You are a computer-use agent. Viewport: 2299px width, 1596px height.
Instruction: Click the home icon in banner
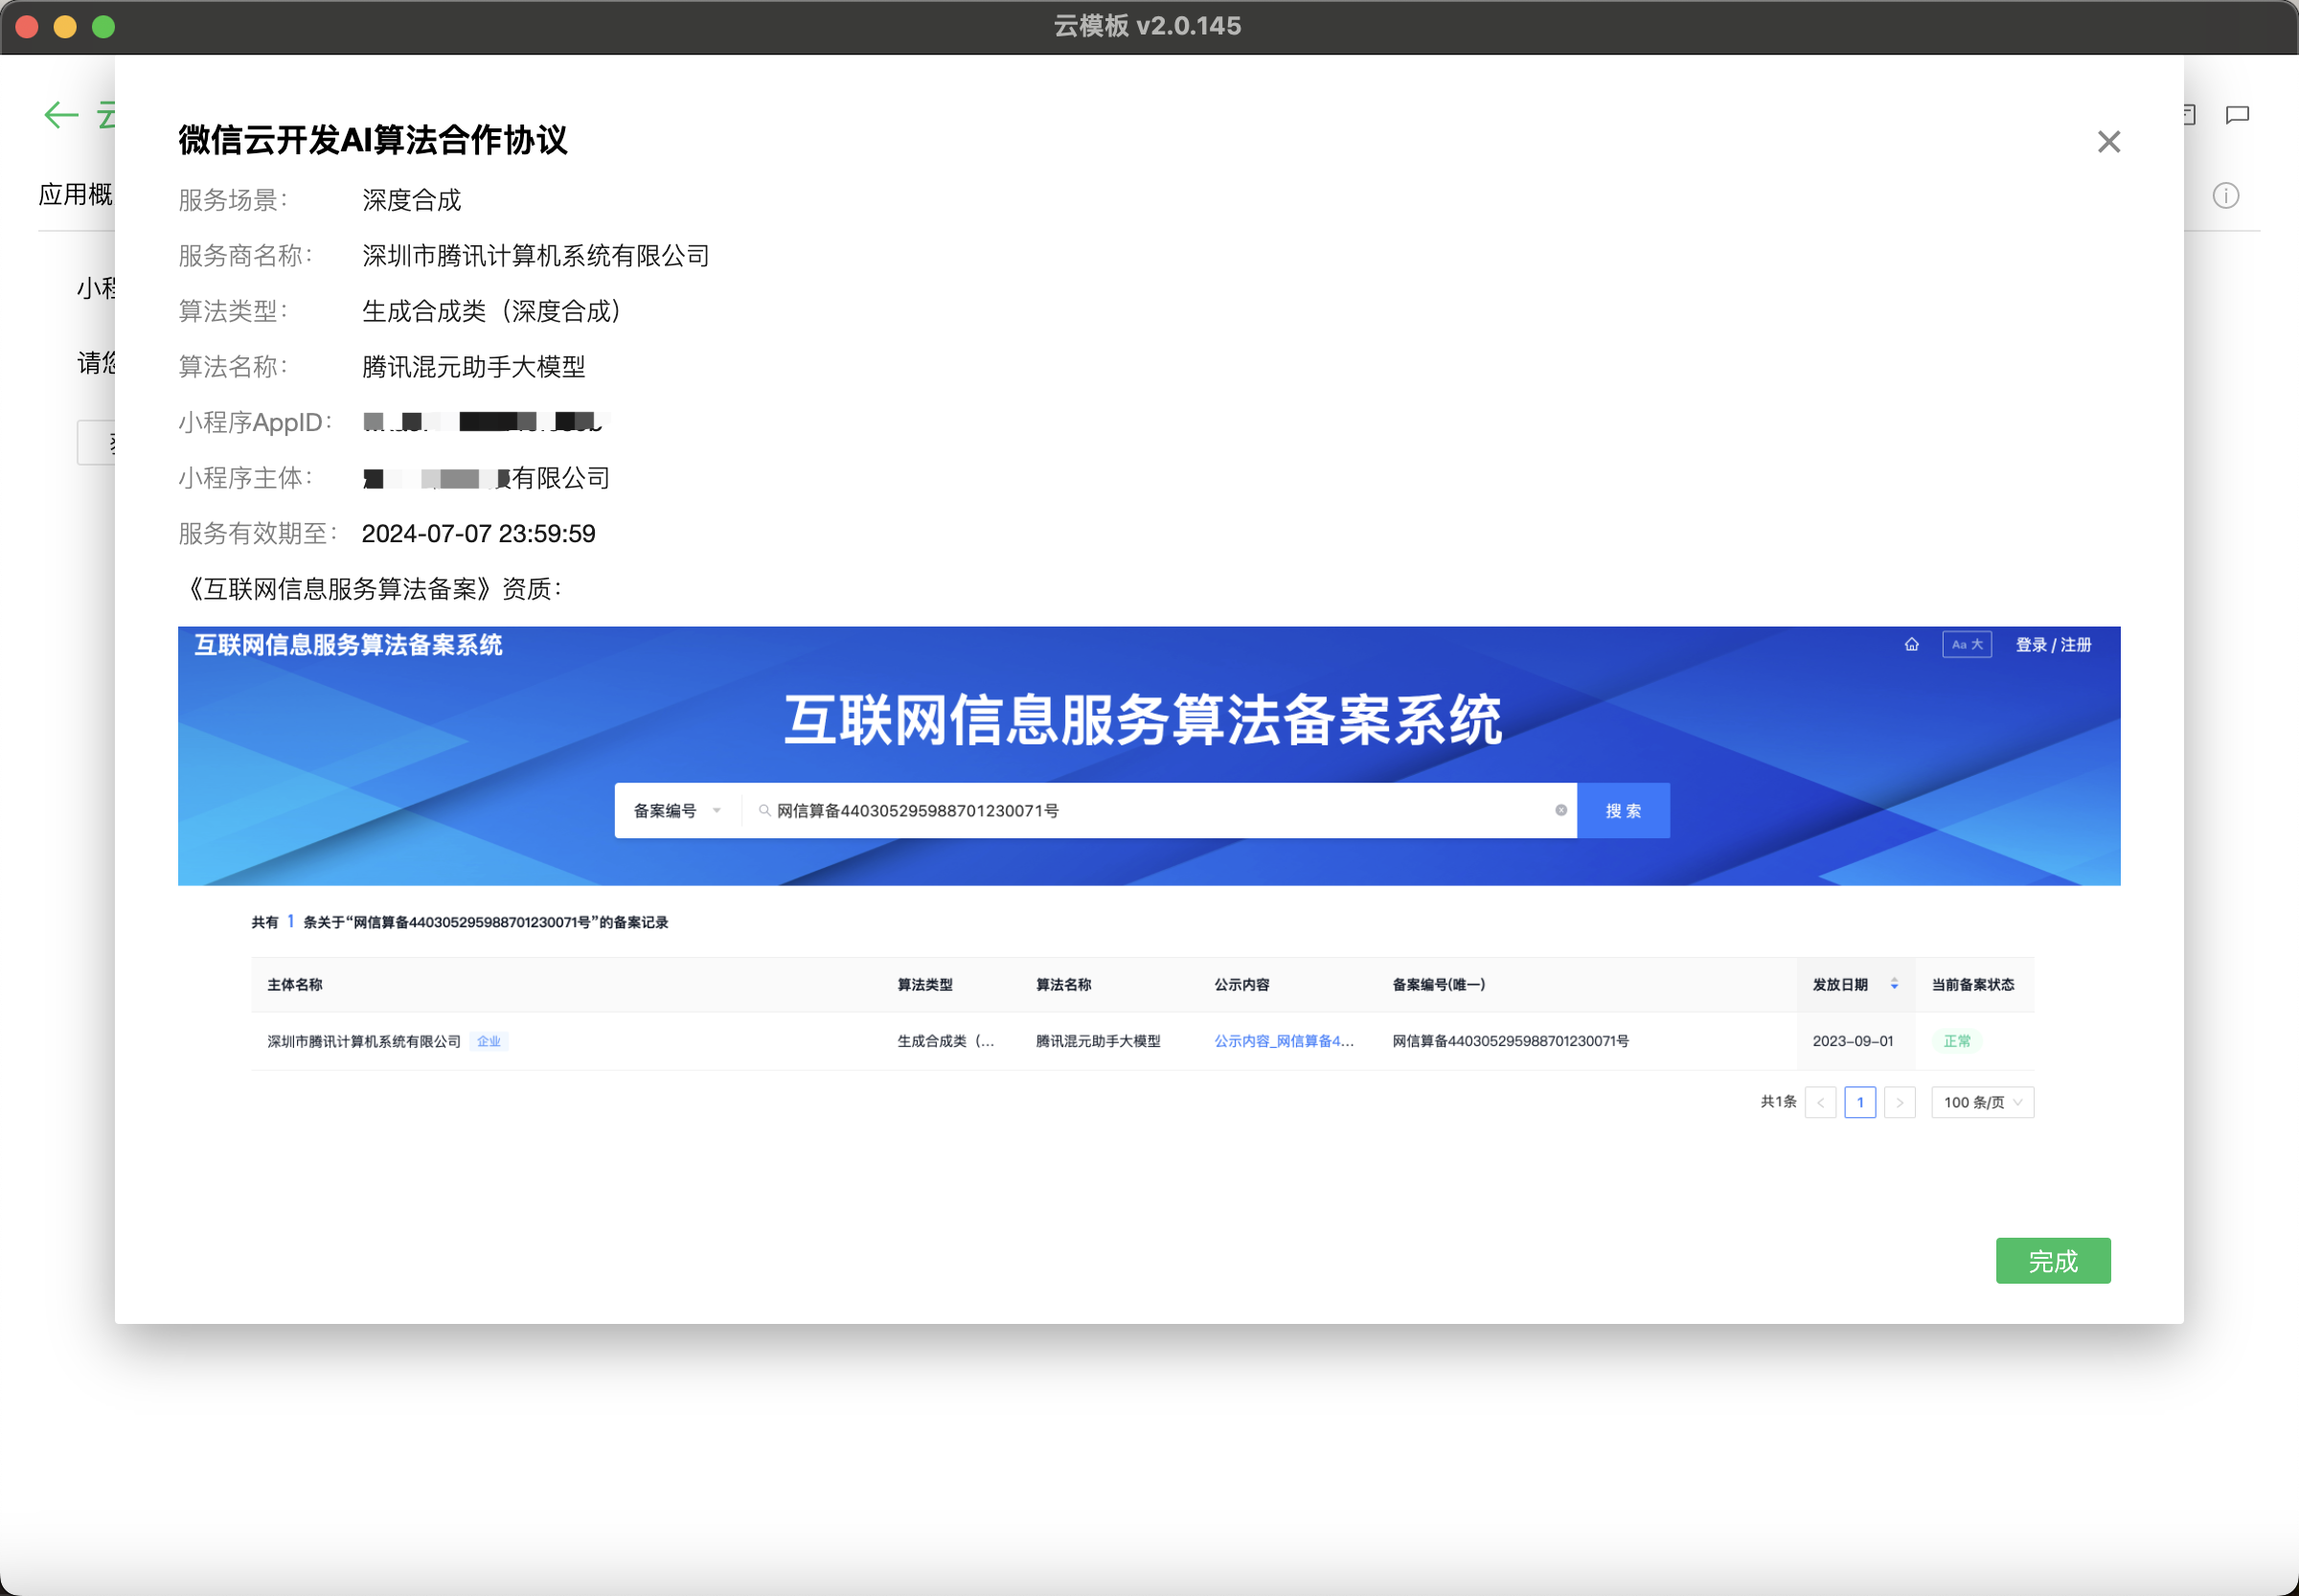(1911, 645)
